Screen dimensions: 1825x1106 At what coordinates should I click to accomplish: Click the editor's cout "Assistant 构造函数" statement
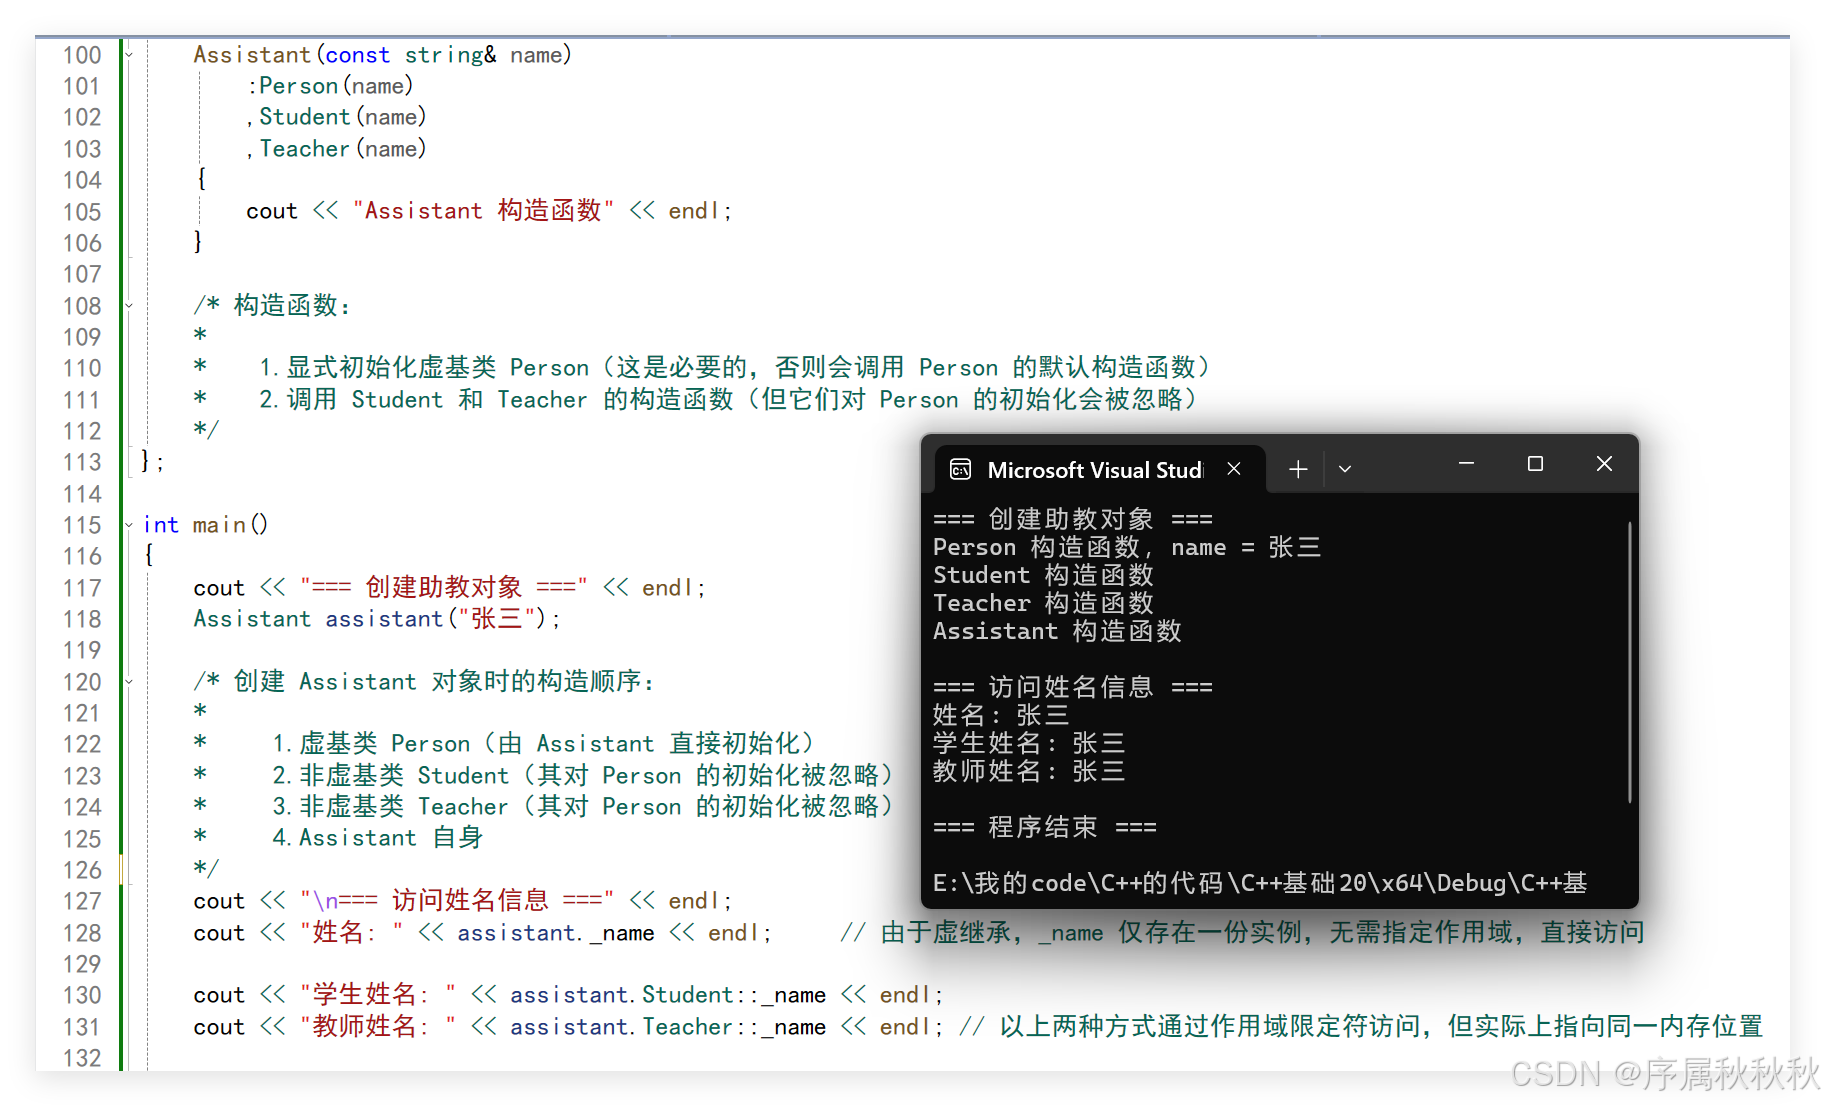click(x=489, y=211)
